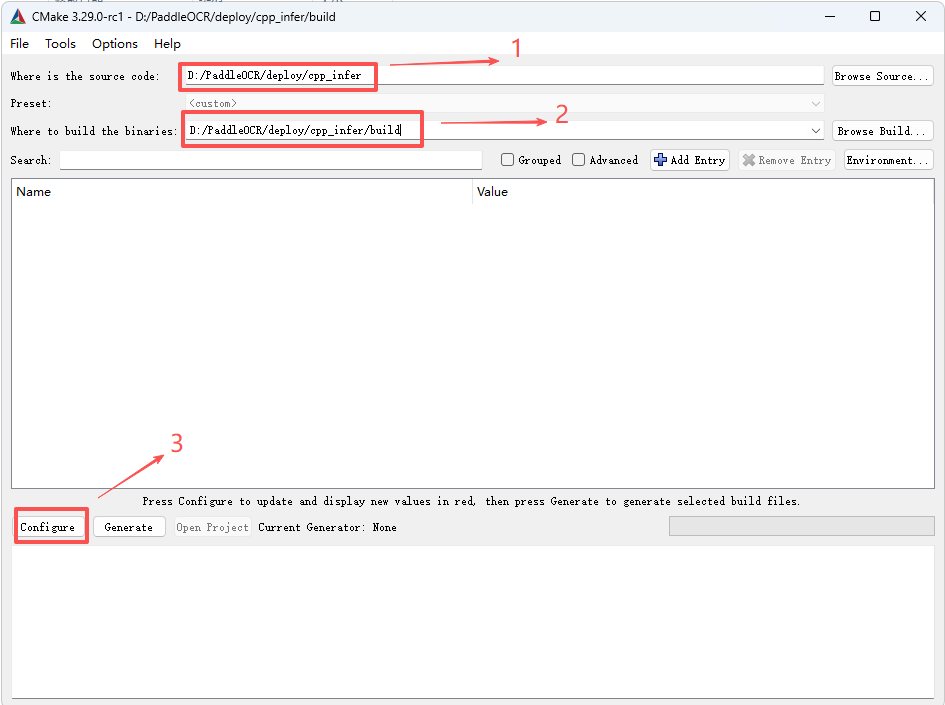The height and width of the screenshot is (705, 945).
Task: Click the progress bar beside Current Generator
Action: coord(802,526)
